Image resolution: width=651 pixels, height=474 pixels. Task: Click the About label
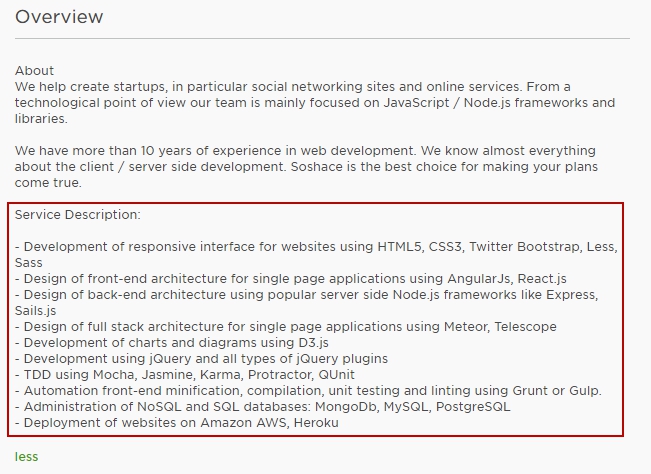click(34, 71)
